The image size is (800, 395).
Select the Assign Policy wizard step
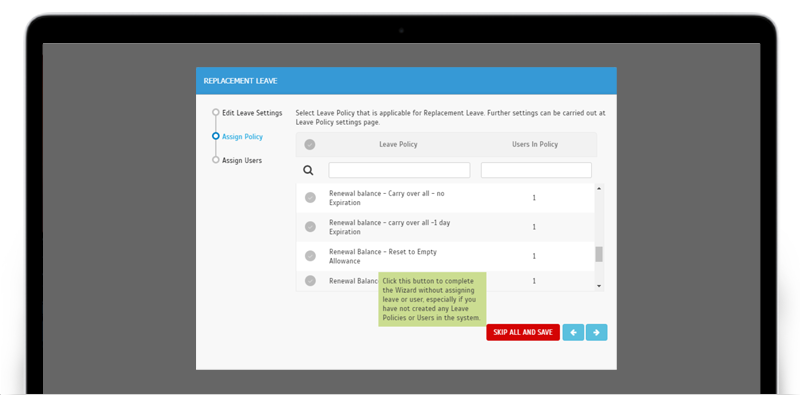click(242, 137)
